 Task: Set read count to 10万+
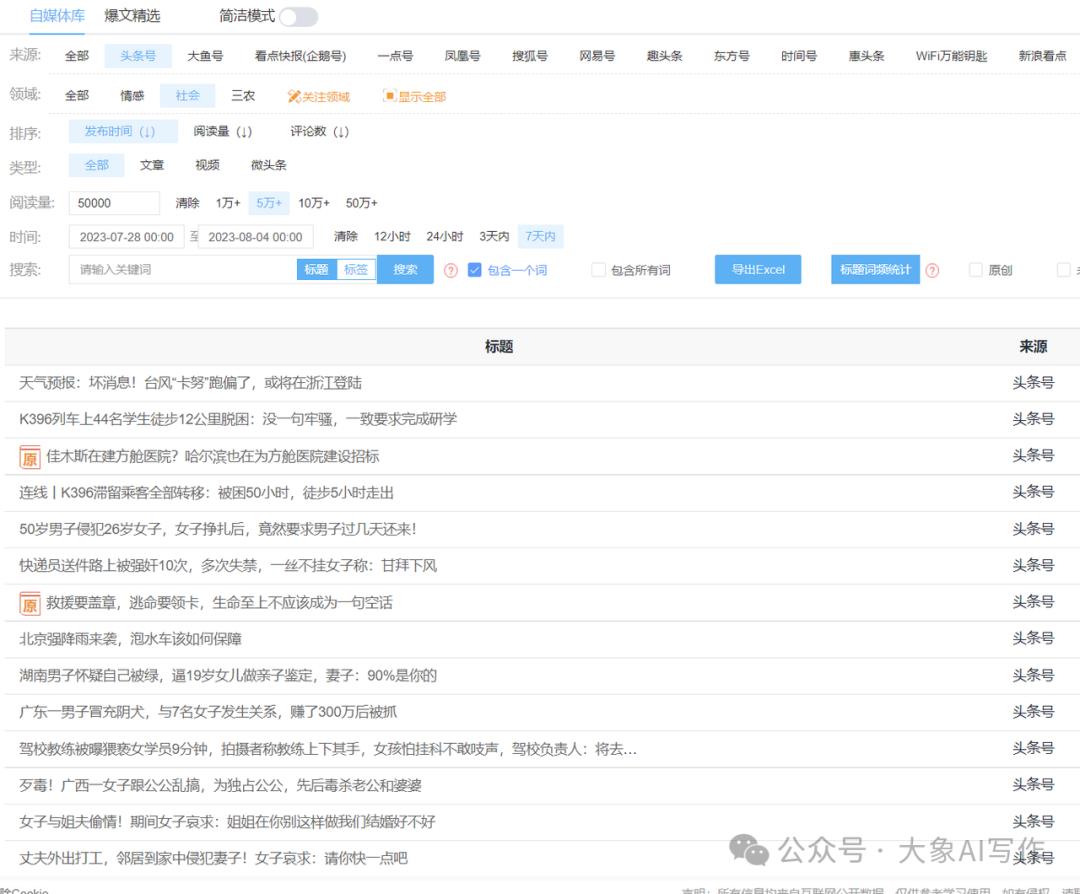pyautogui.click(x=314, y=202)
